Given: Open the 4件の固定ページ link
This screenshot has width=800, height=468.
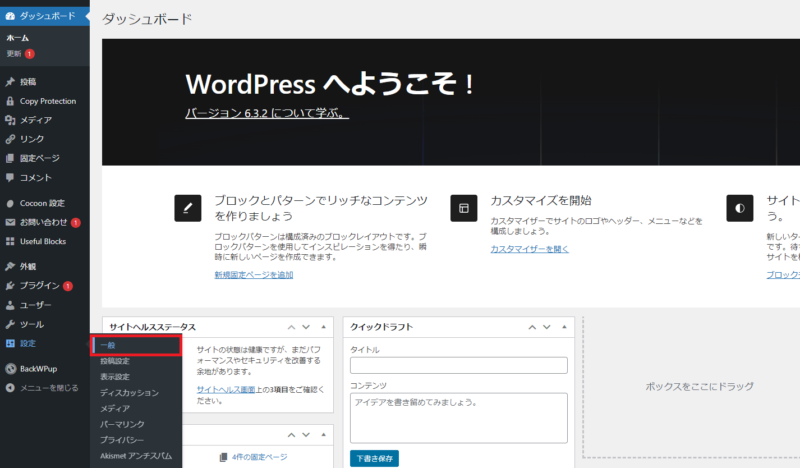Looking at the screenshot, I should (259, 457).
